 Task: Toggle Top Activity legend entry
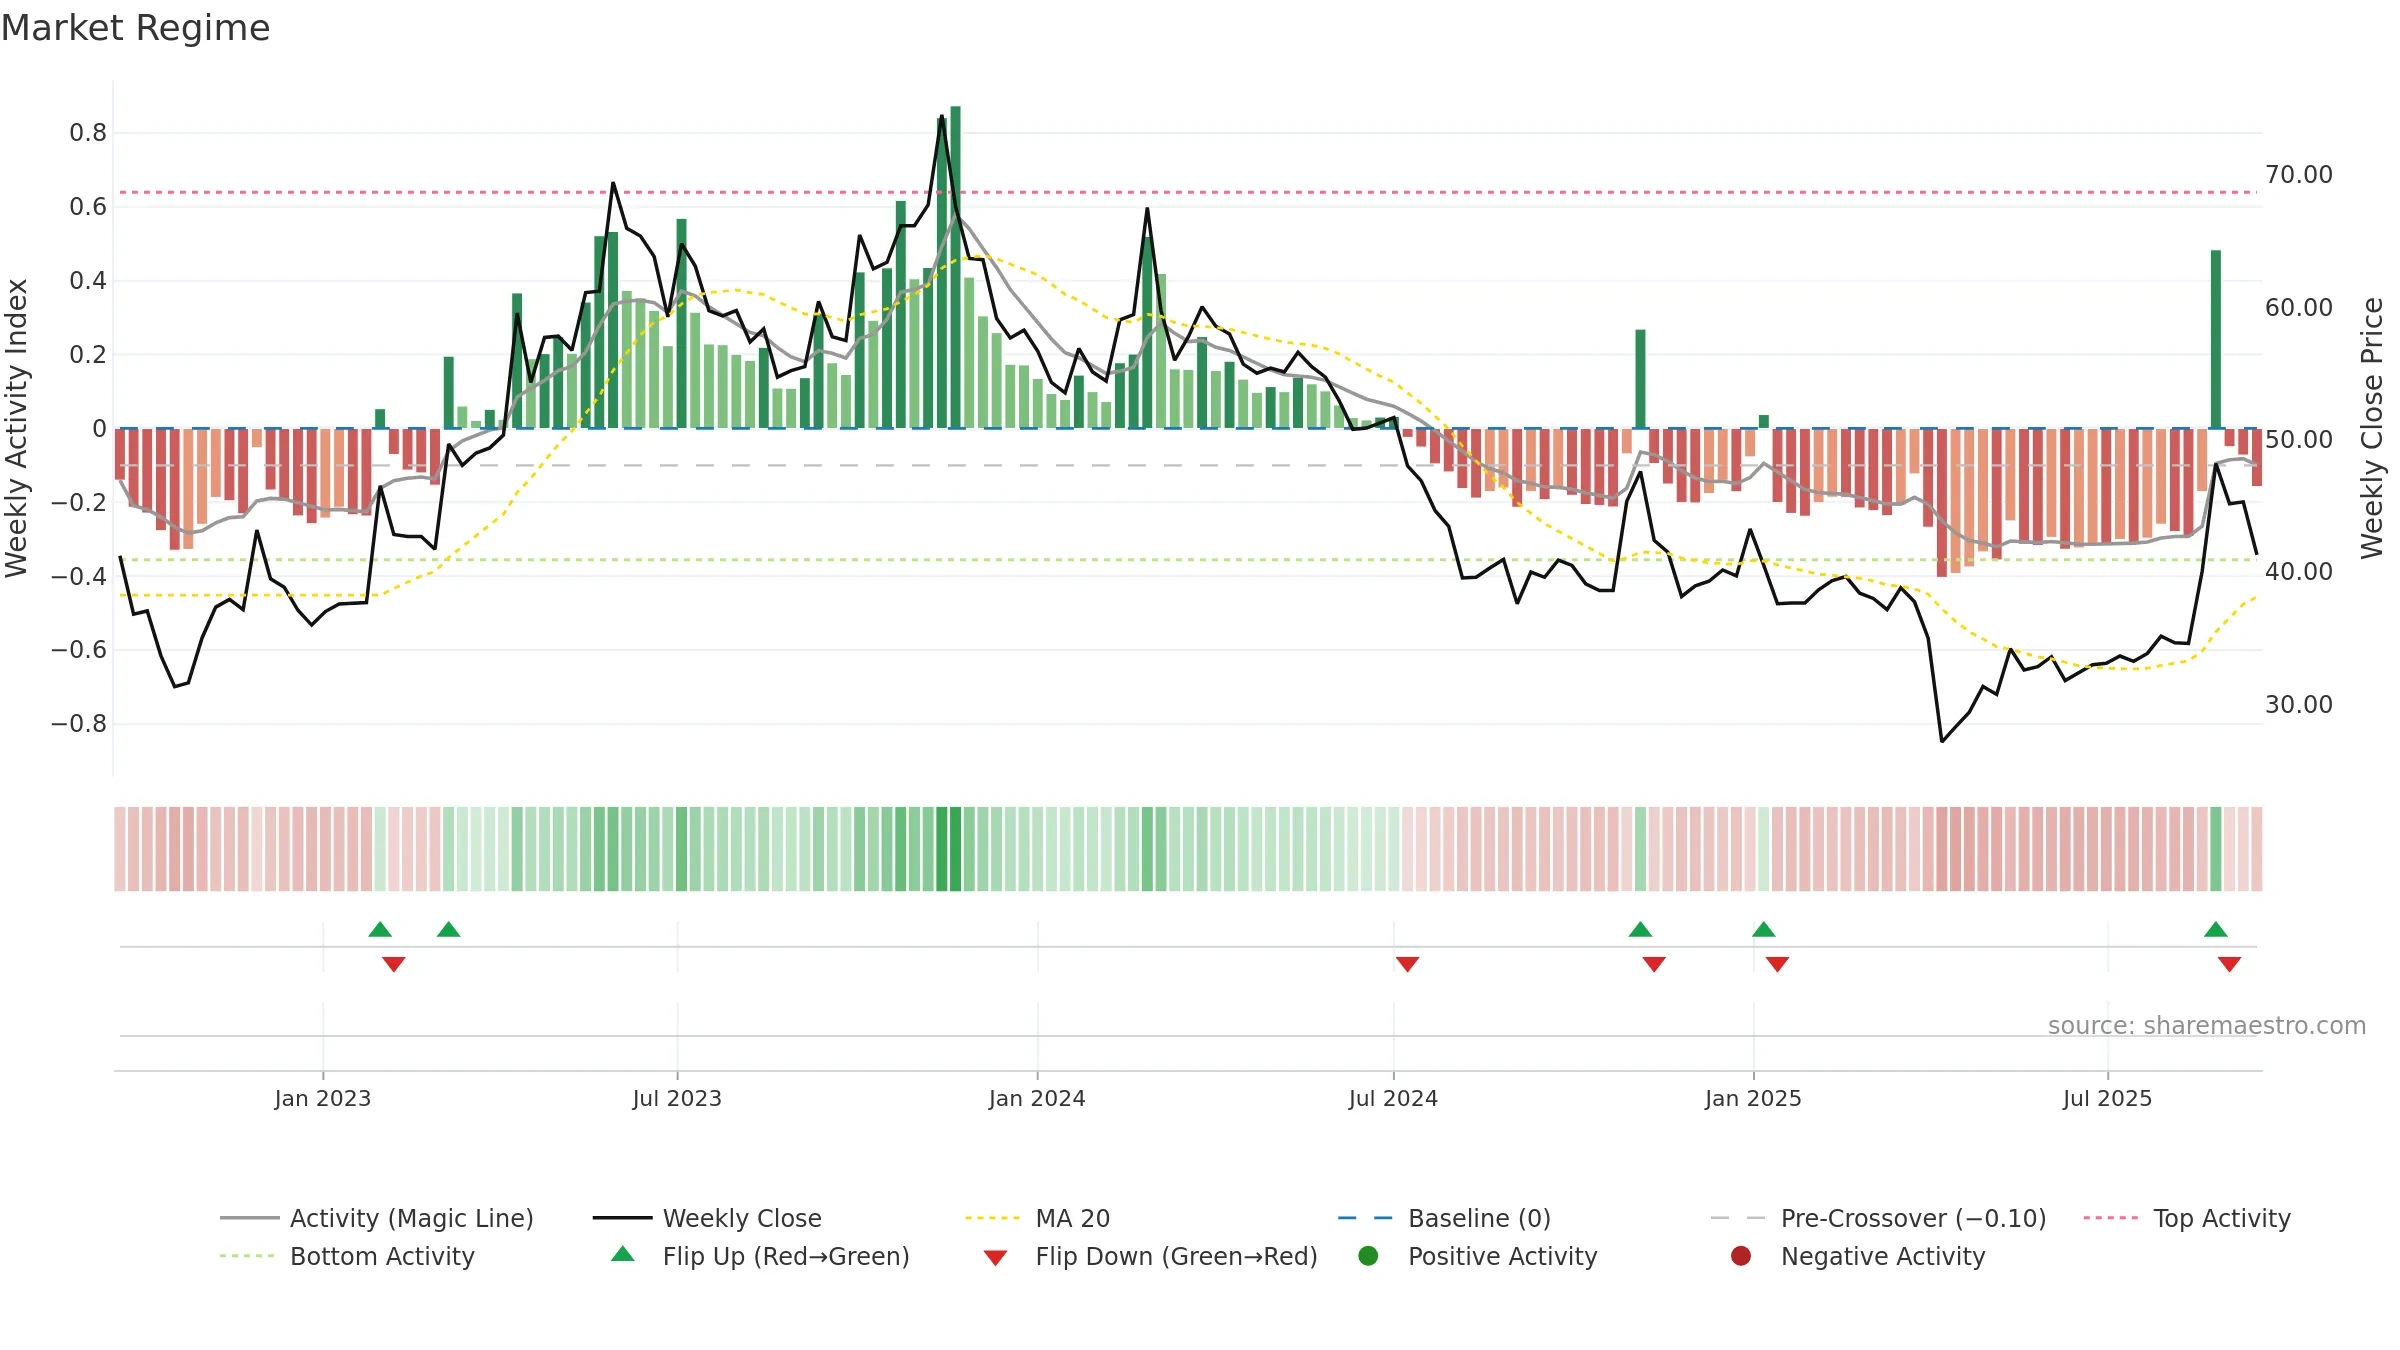pyautogui.click(x=2187, y=1218)
